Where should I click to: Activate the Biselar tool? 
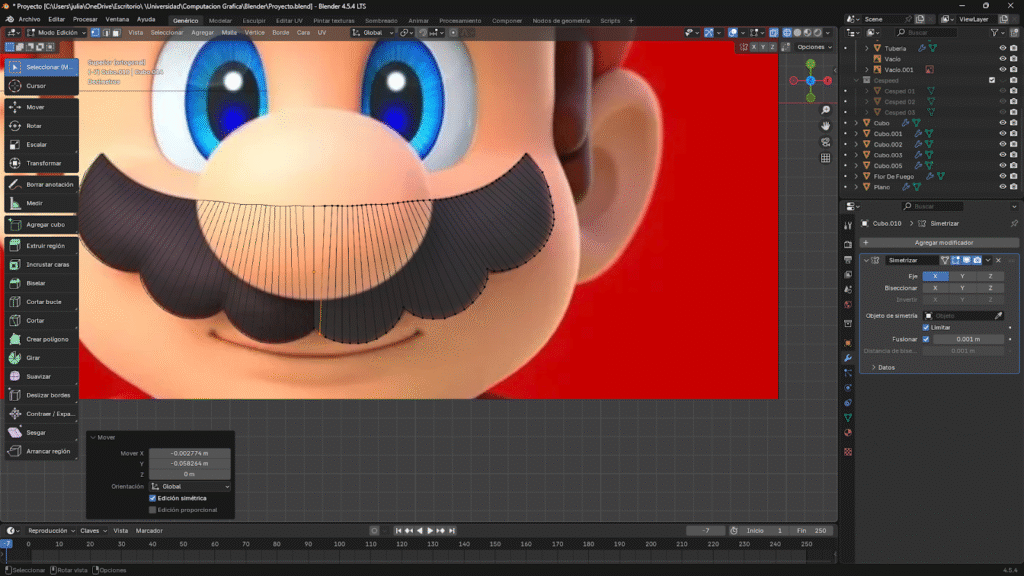[40, 283]
